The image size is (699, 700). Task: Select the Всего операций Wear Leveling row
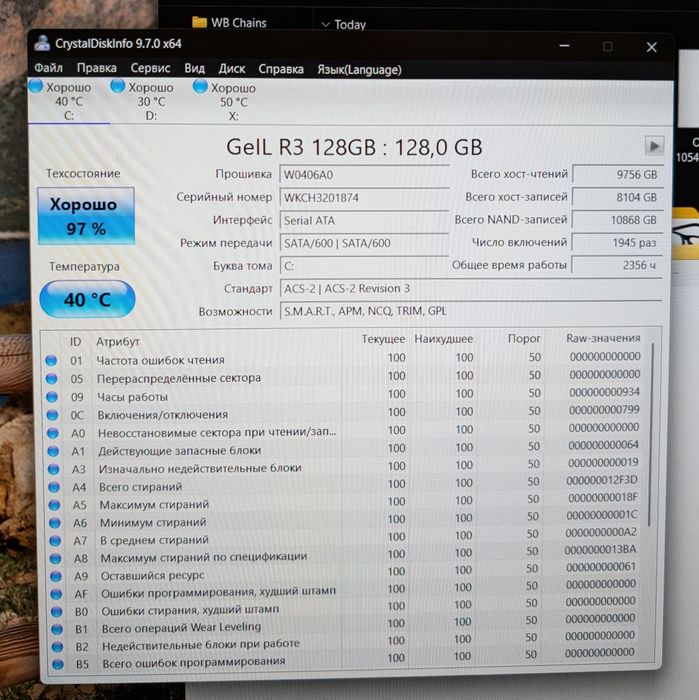[345, 625]
